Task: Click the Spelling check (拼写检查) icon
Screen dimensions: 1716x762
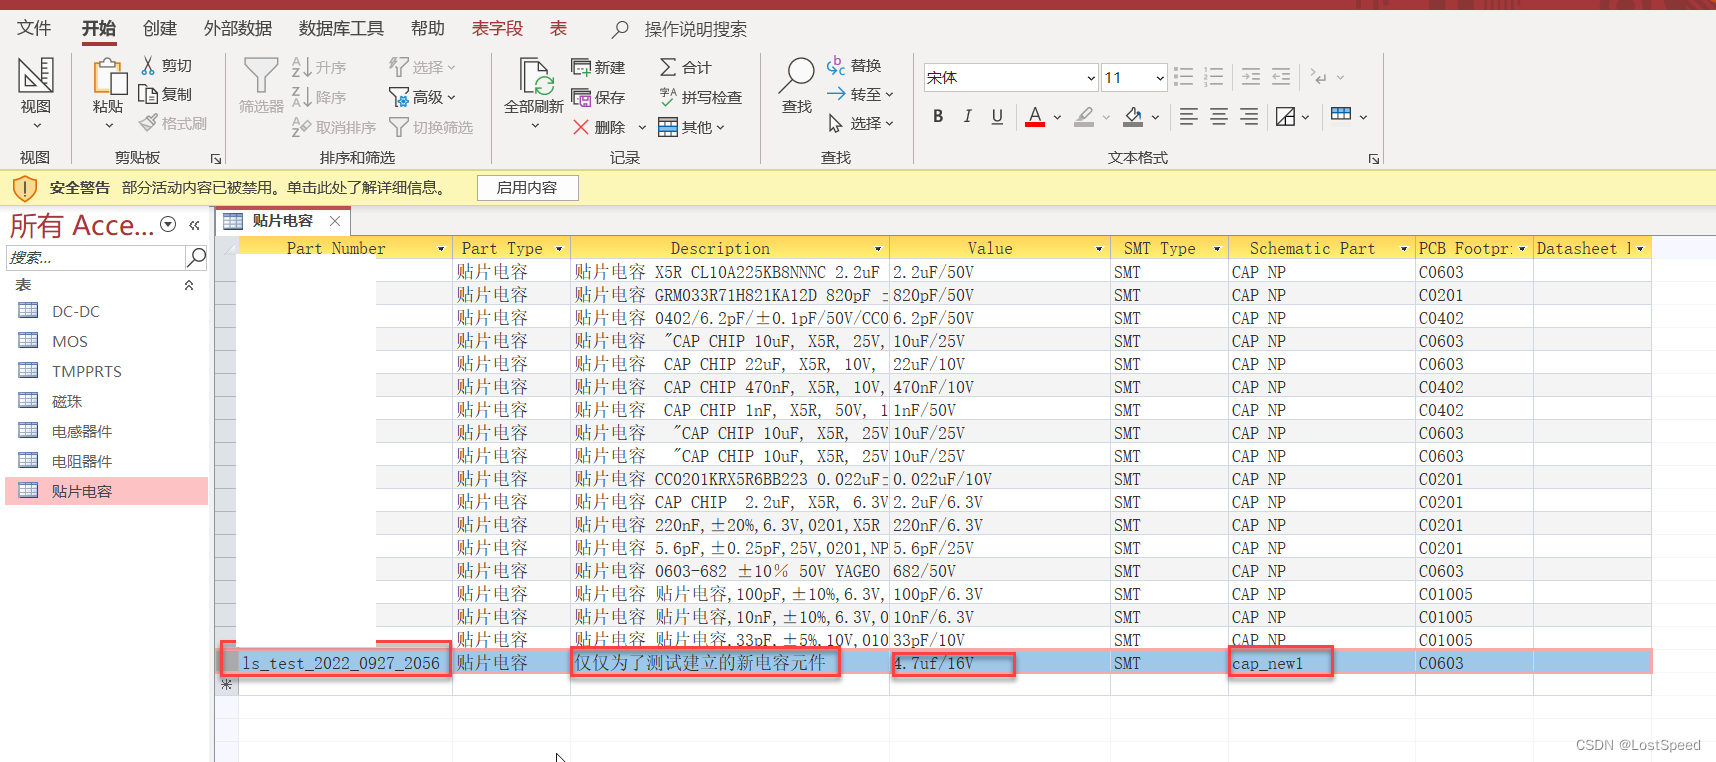Action: [x=668, y=97]
